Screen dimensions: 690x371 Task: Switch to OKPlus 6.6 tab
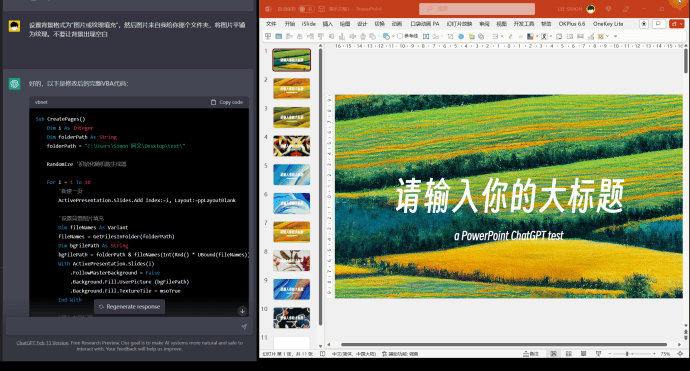tap(572, 24)
